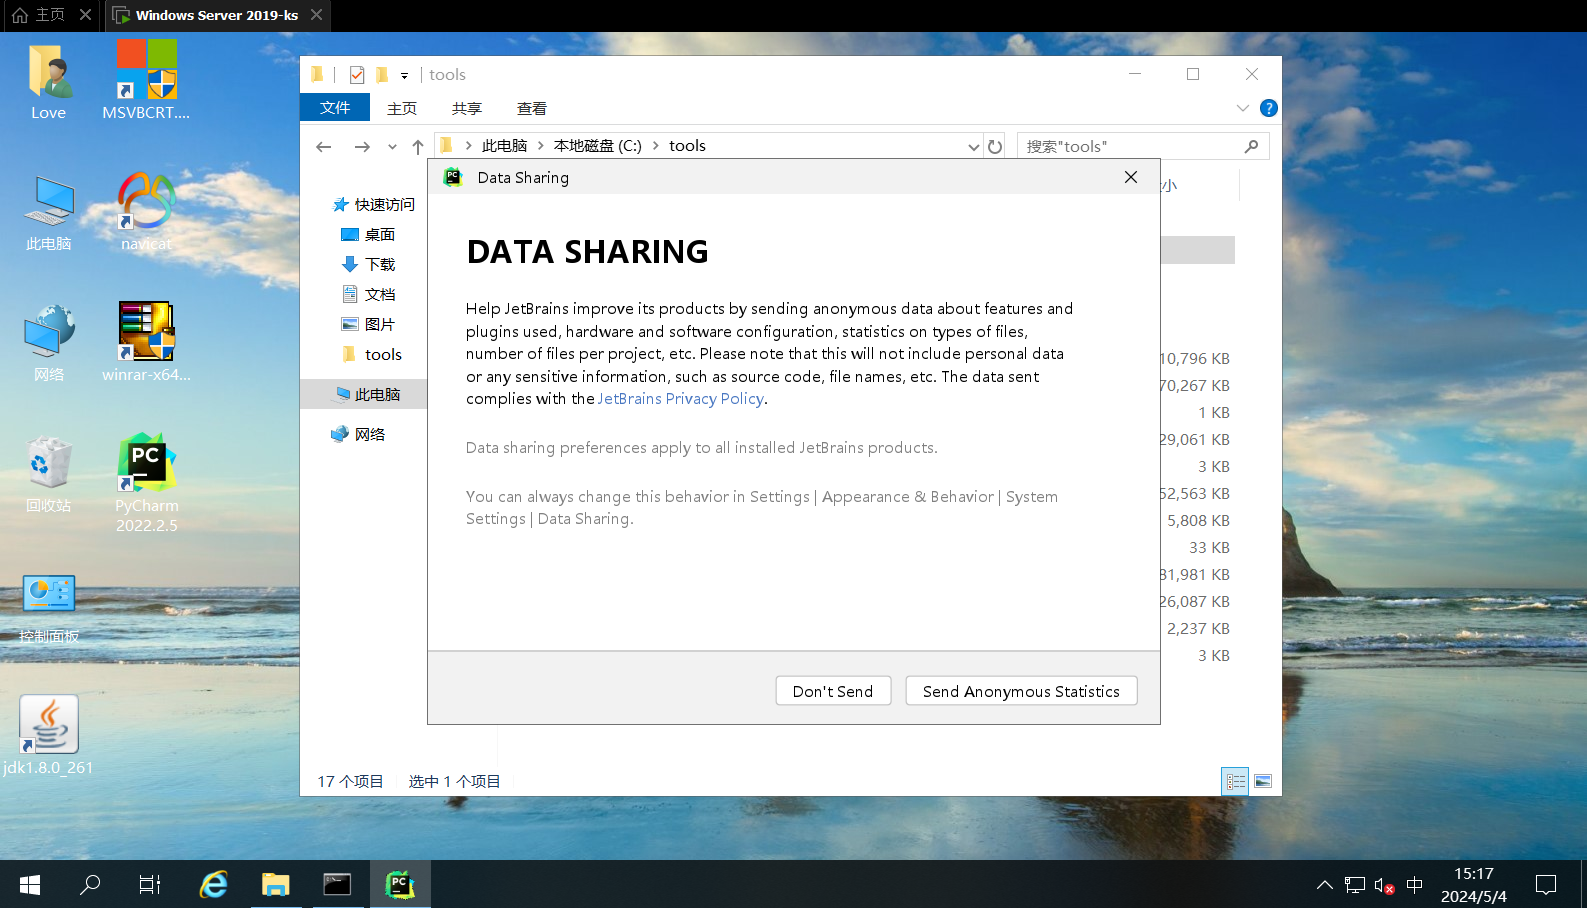This screenshot has width=1587, height=908.
Task: Open the notification center icon
Action: point(1546,885)
